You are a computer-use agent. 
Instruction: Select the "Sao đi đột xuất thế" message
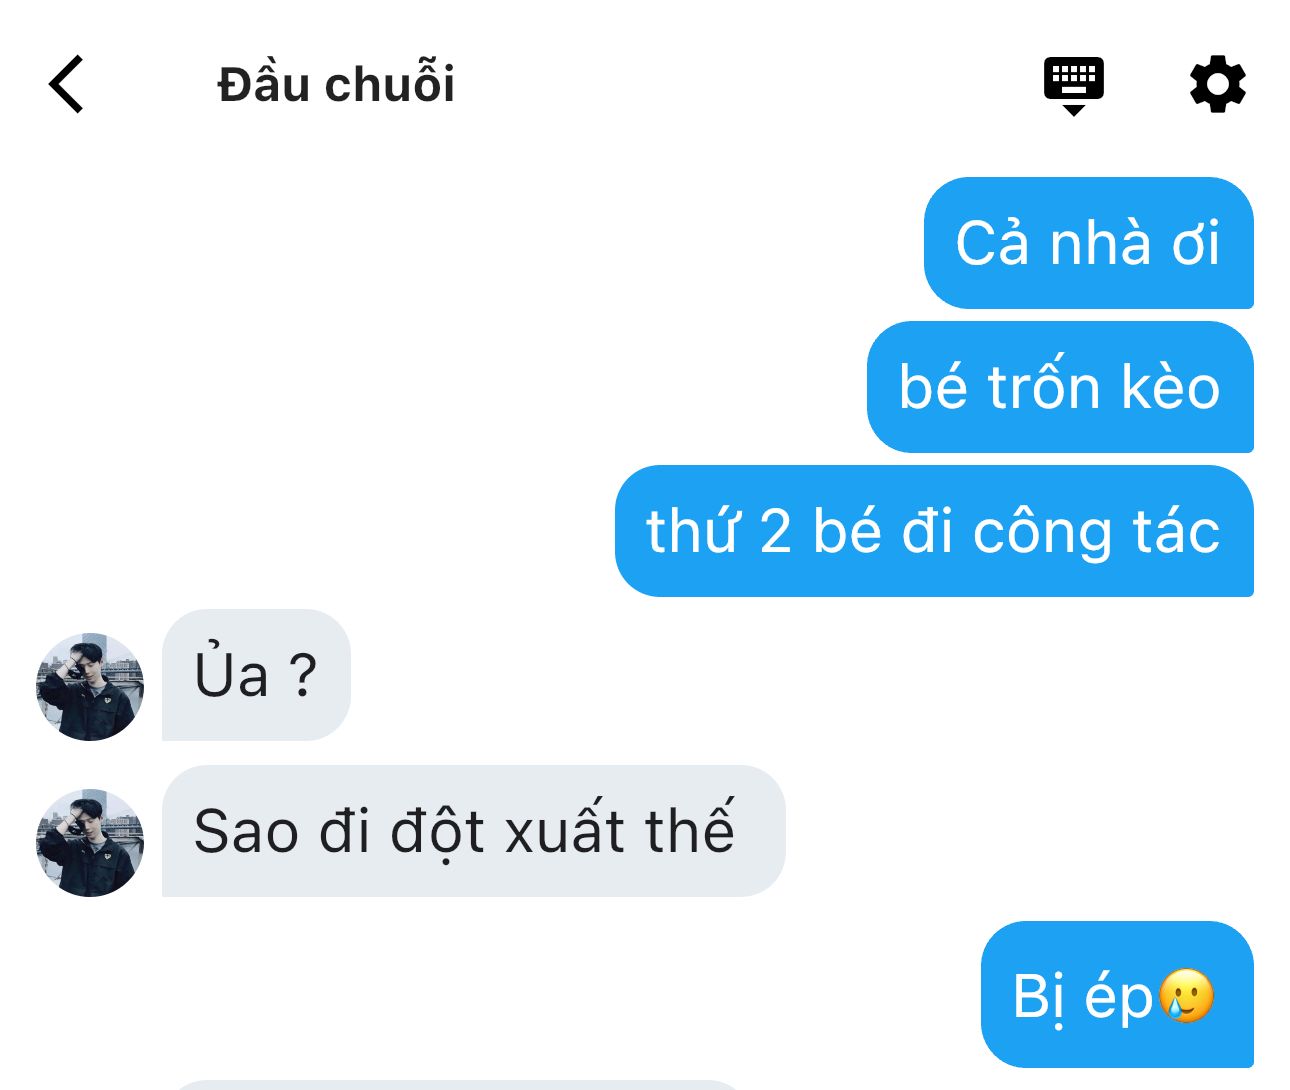click(473, 831)
